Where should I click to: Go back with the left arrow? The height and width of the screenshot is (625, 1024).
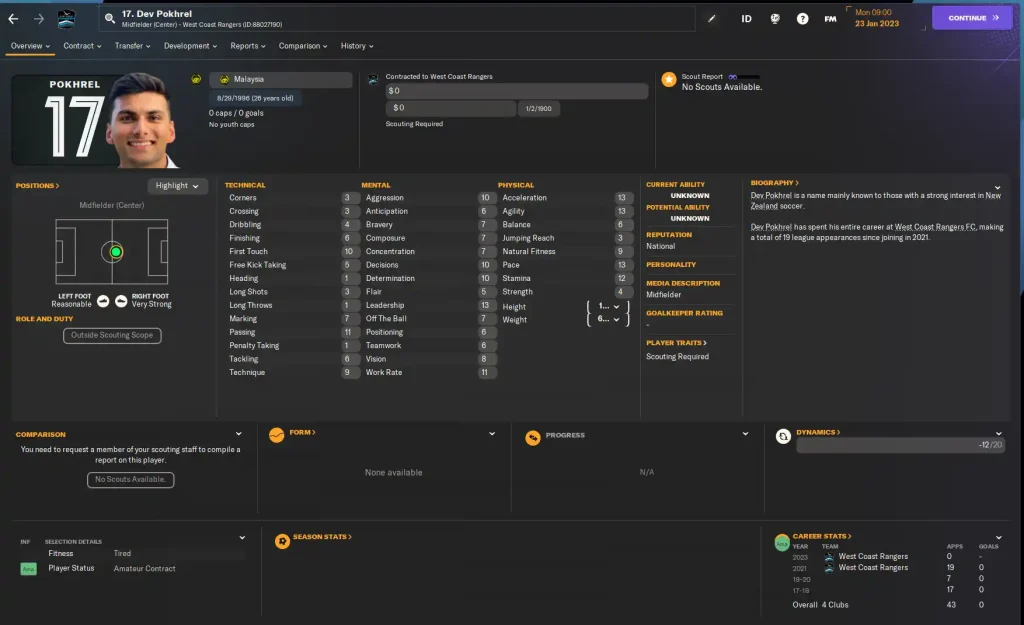pos(13,19)
